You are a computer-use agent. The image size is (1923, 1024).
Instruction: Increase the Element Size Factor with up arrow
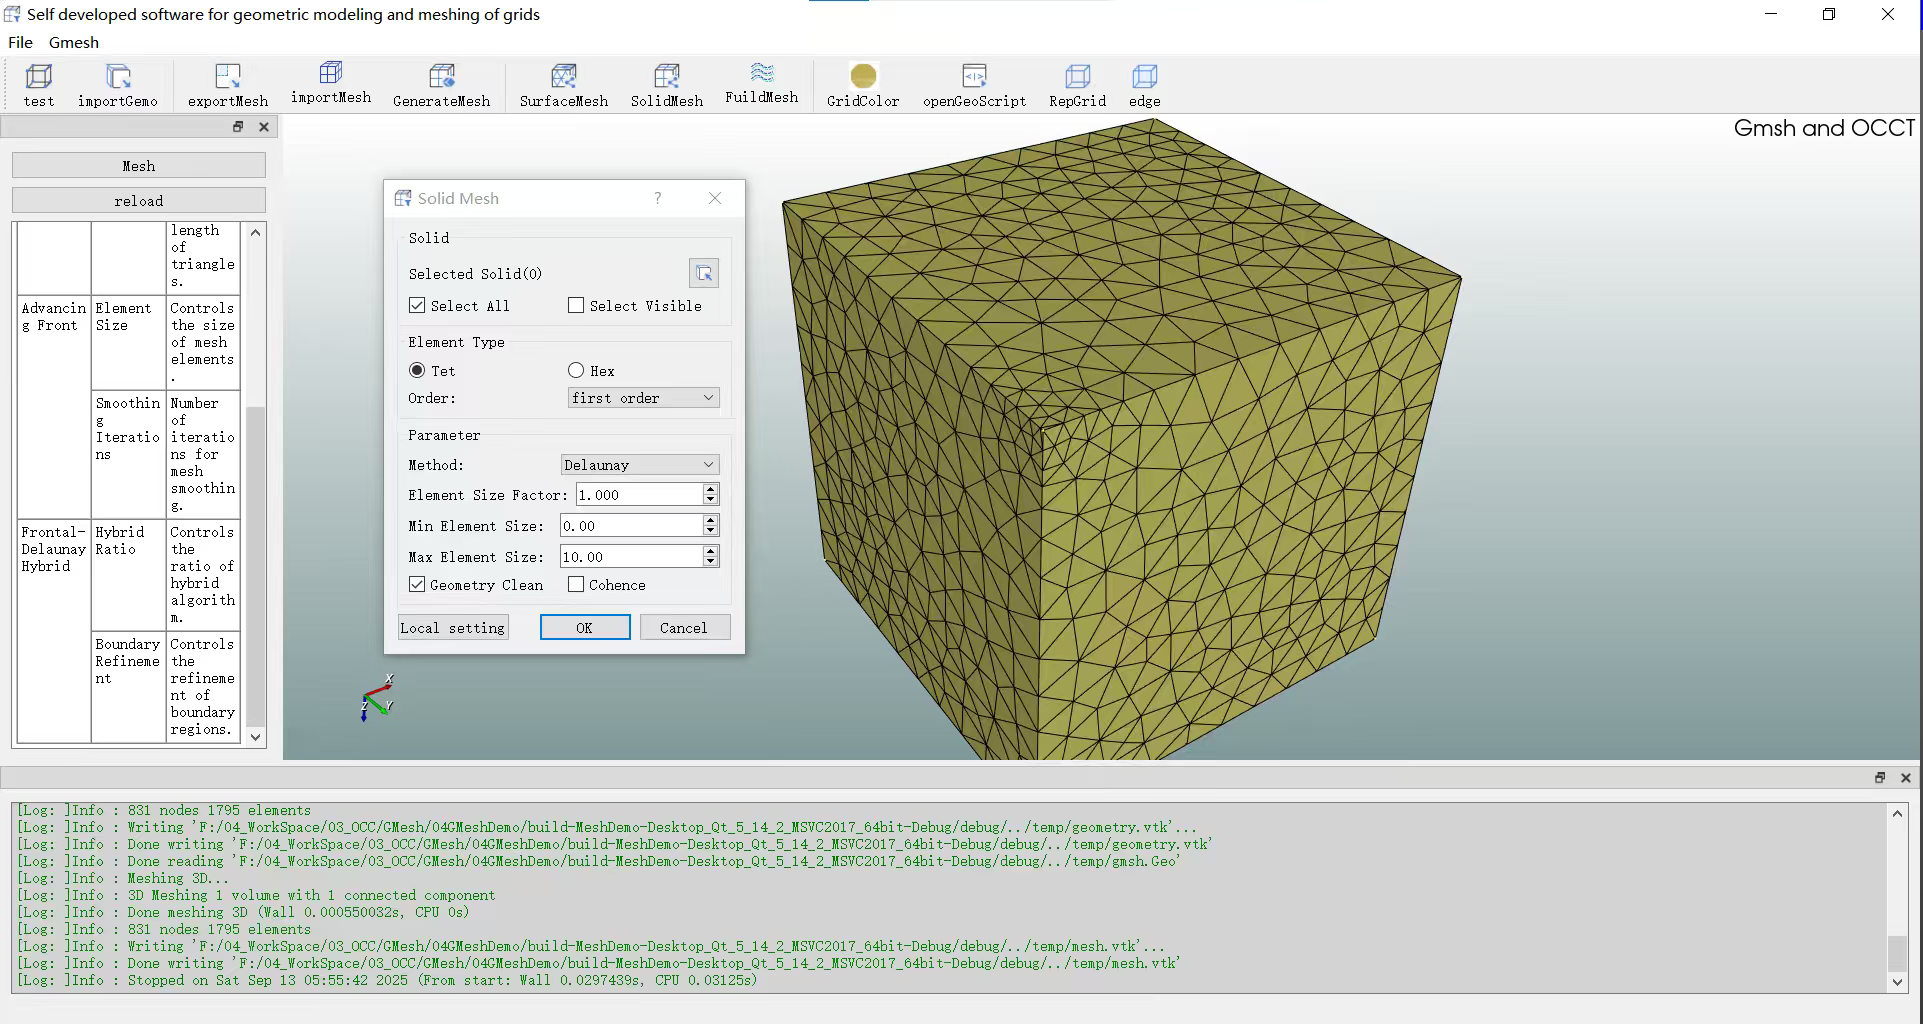click(711, 489)
